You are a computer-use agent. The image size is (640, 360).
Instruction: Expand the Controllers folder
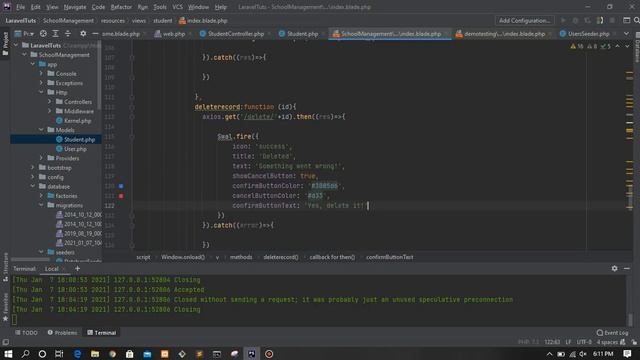pyautogui.click(x=50, y=102)
